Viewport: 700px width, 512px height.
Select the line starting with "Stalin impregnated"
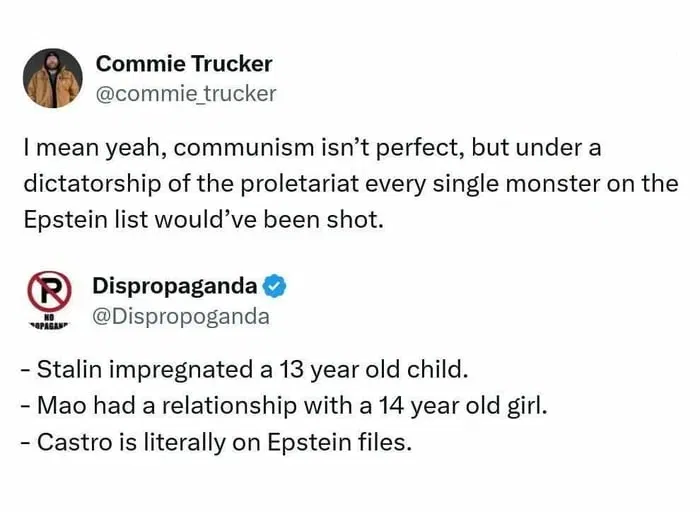pyautogui.click(x=243, y=369)
